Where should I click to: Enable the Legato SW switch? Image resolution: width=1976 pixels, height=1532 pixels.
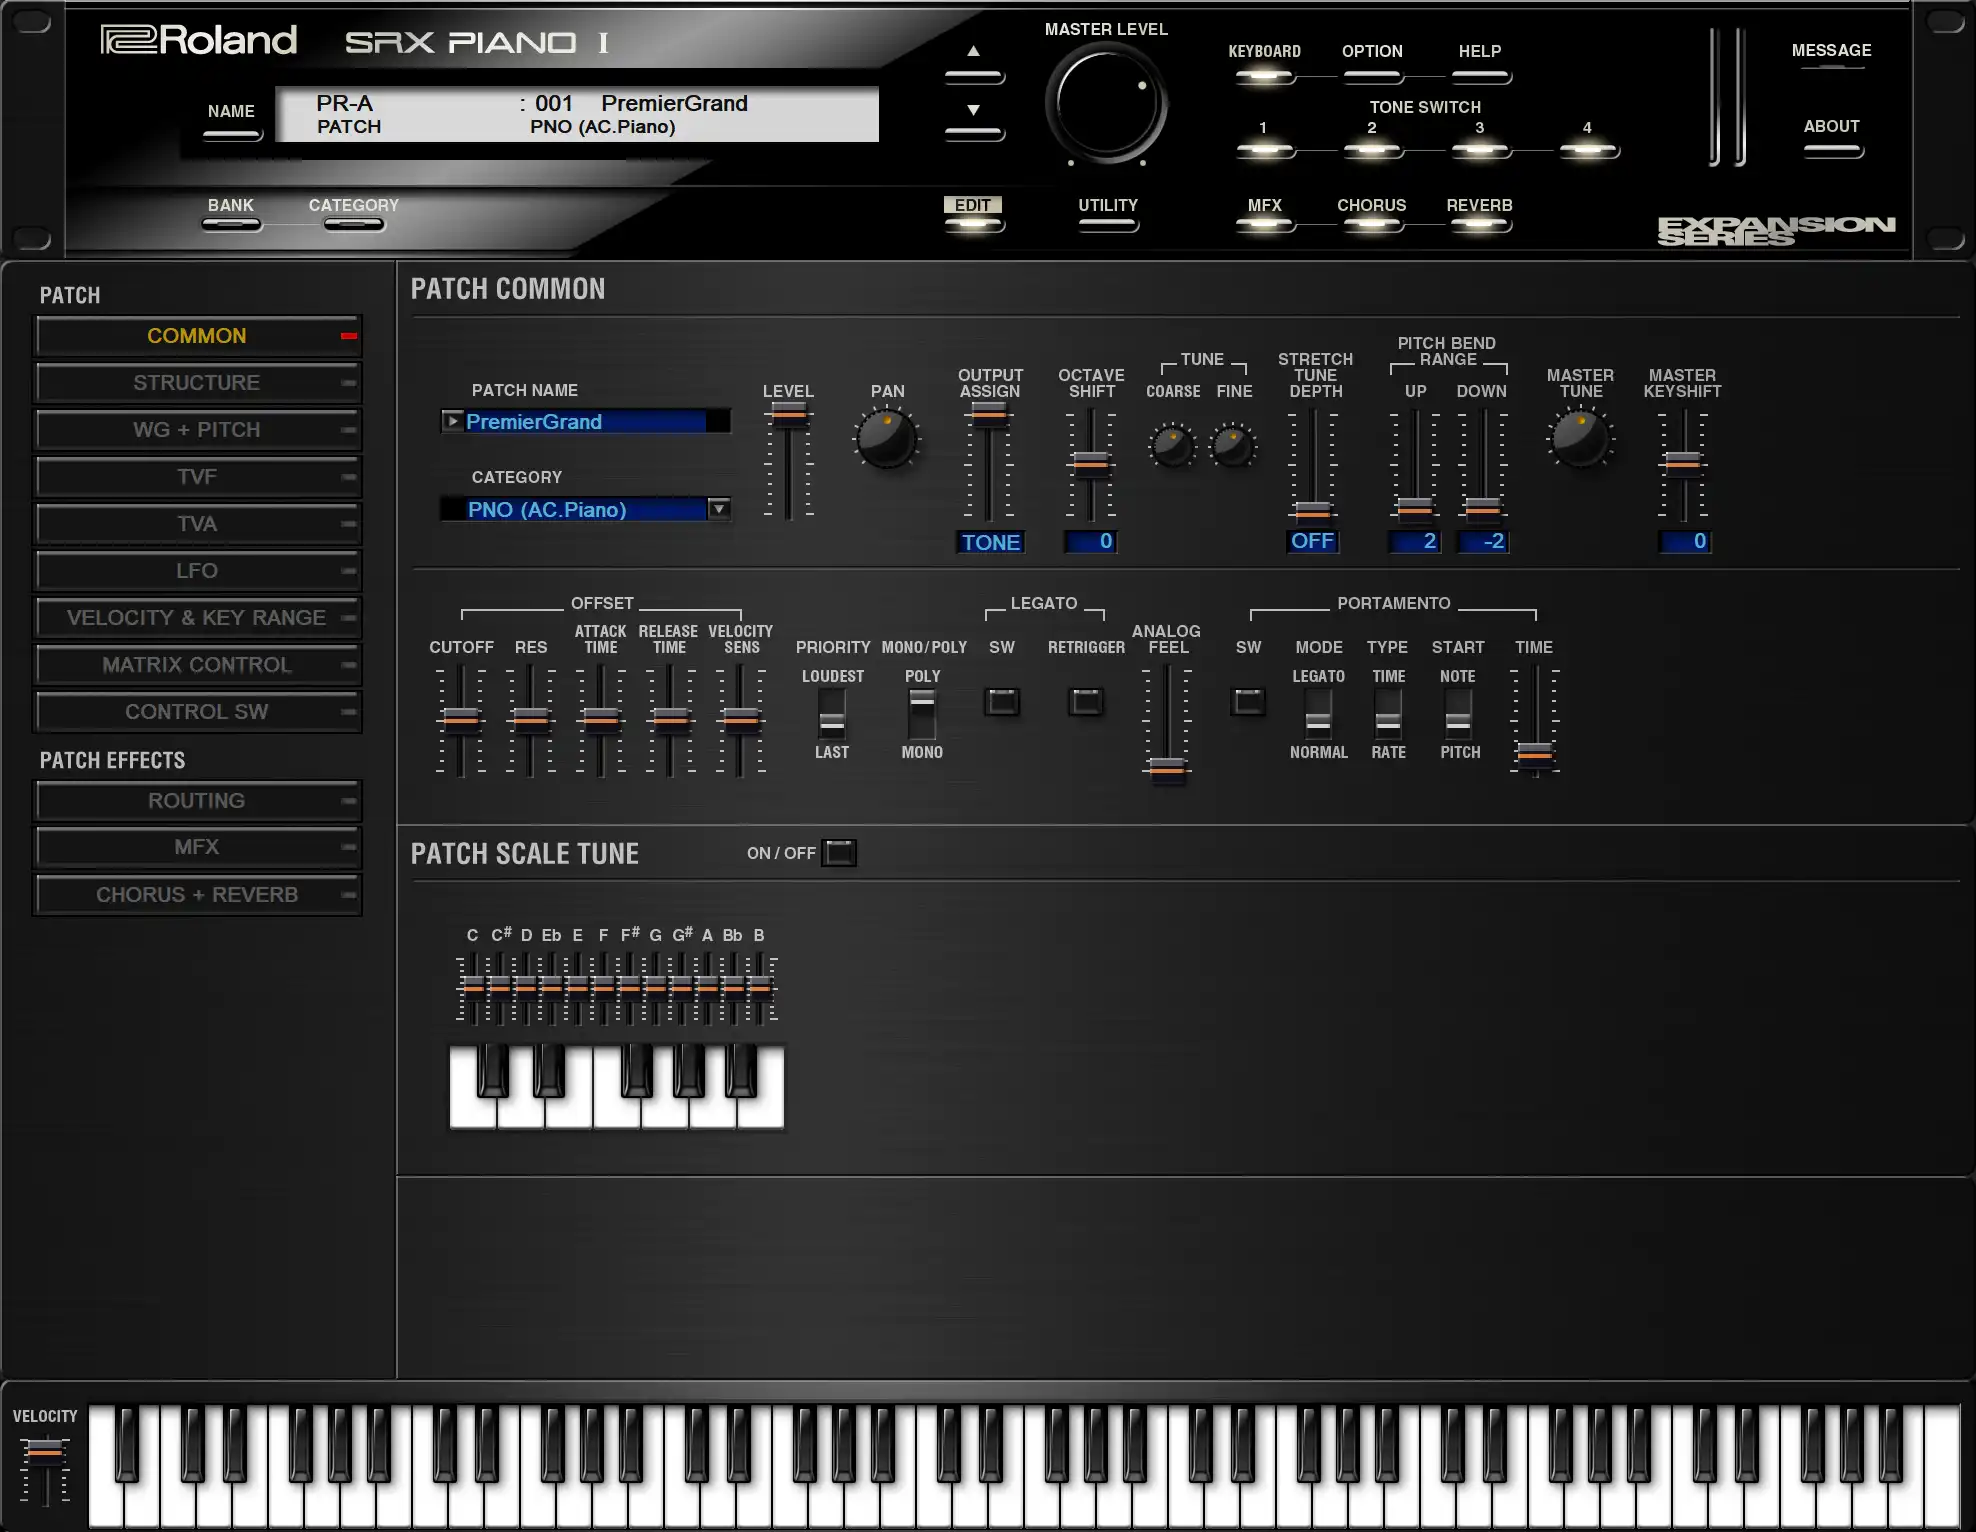click(x=1002, y=702)
